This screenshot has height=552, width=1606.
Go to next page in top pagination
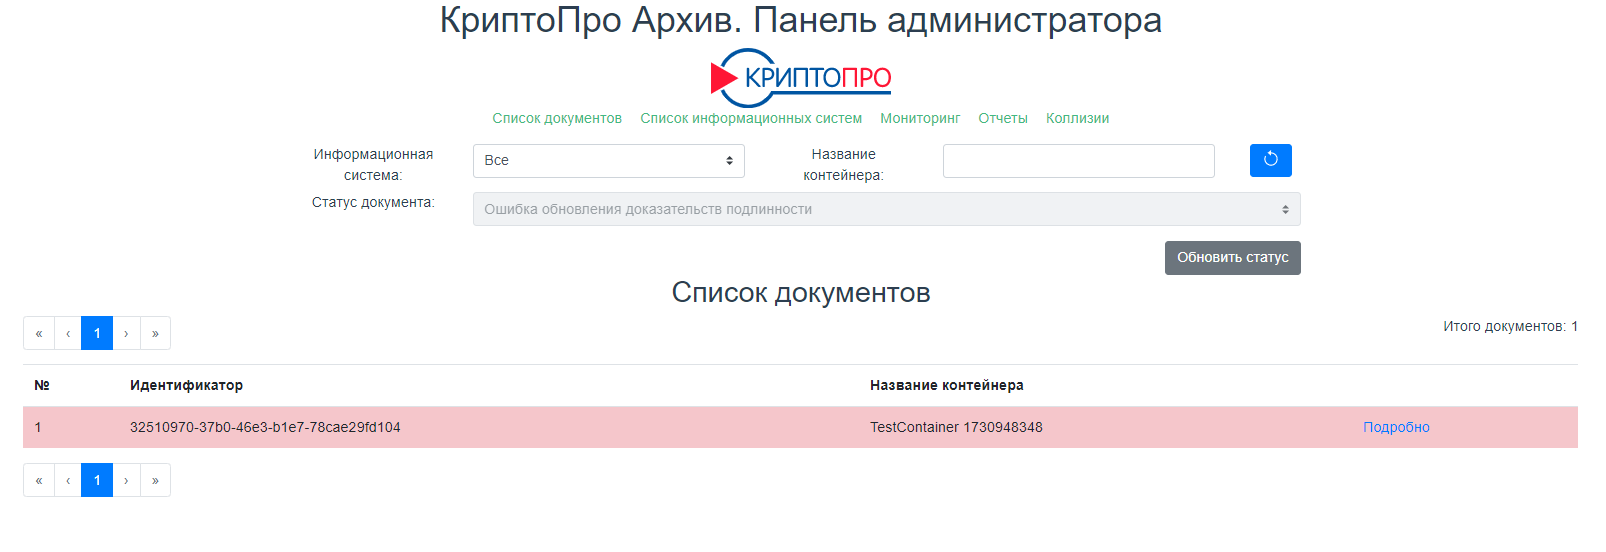click(126, 333)
